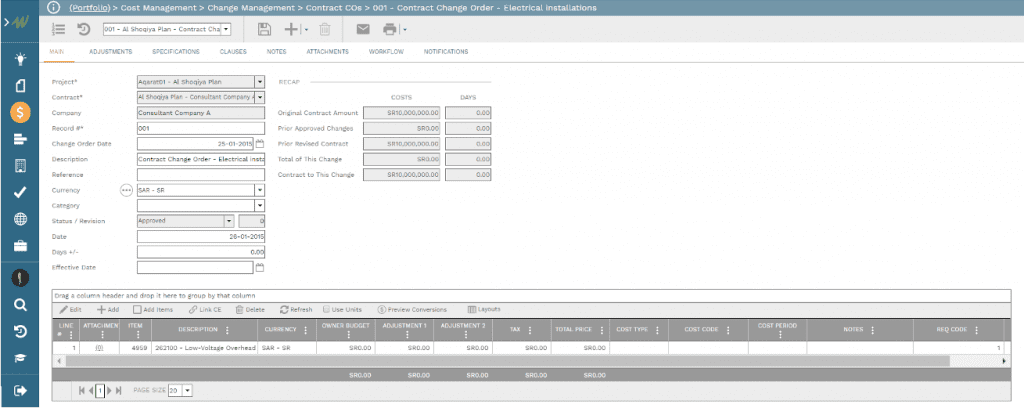
Task: Tick the Add Items checkbox
Action: tap(137, 309)
